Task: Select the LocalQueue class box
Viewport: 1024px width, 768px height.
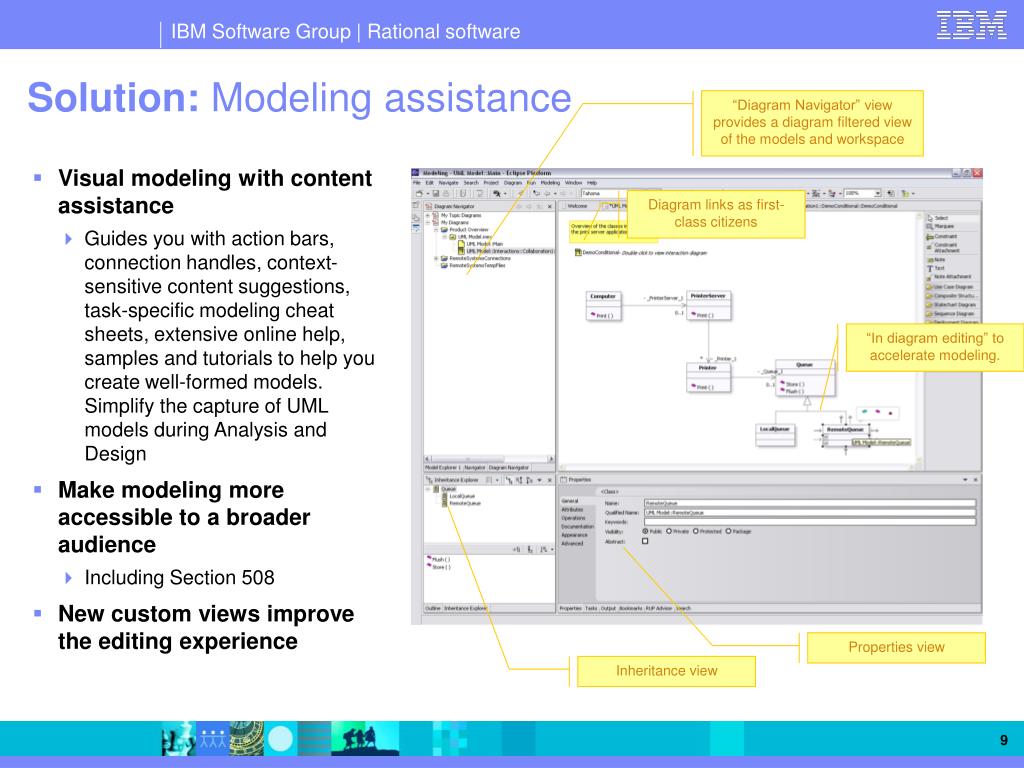Action: (775, 436)
